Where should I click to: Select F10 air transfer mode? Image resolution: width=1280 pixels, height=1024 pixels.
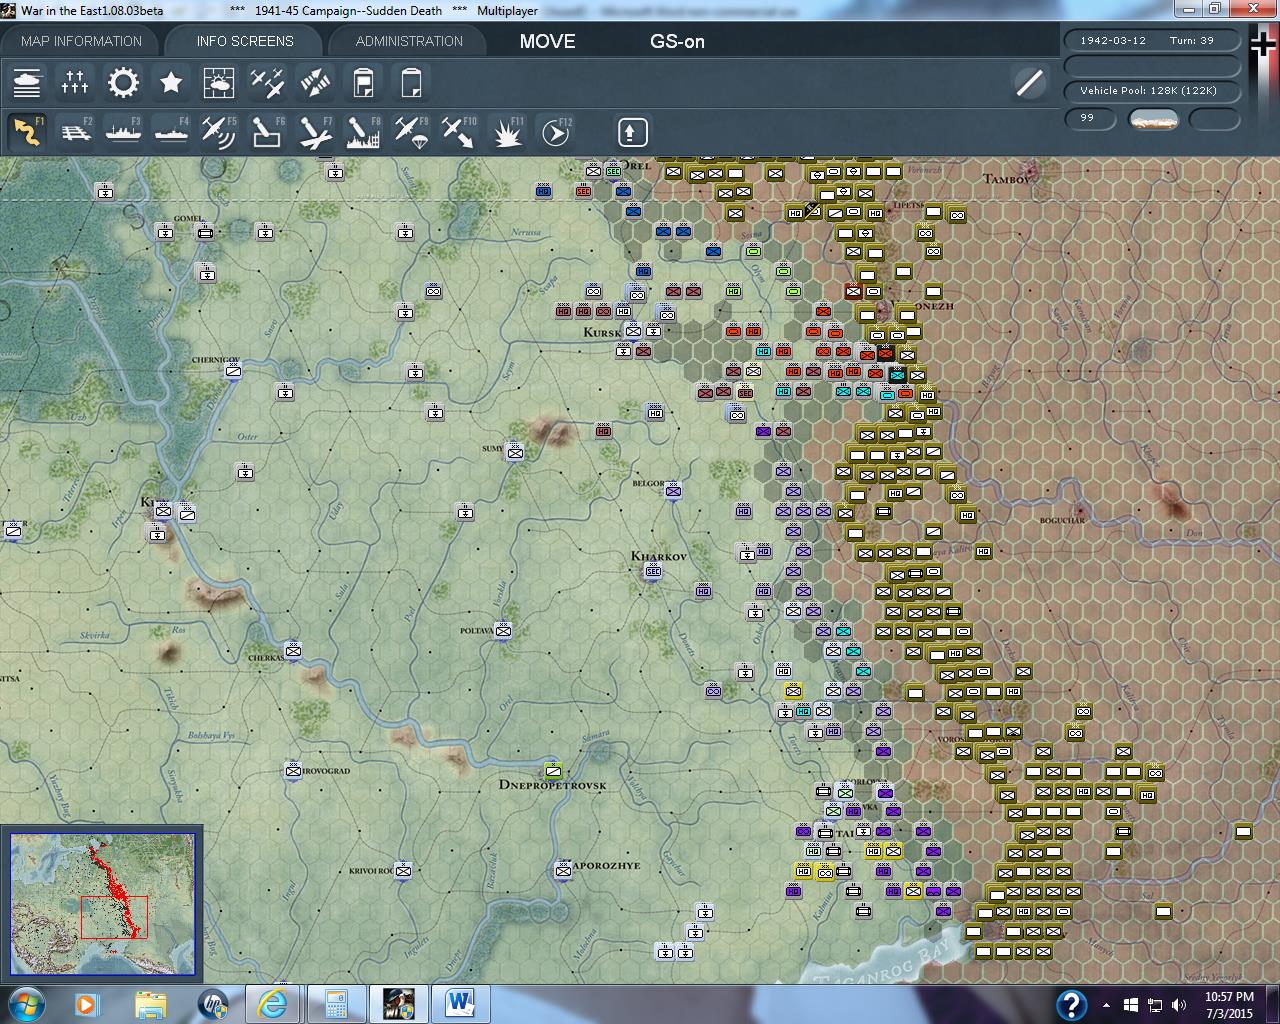point(459,131)
